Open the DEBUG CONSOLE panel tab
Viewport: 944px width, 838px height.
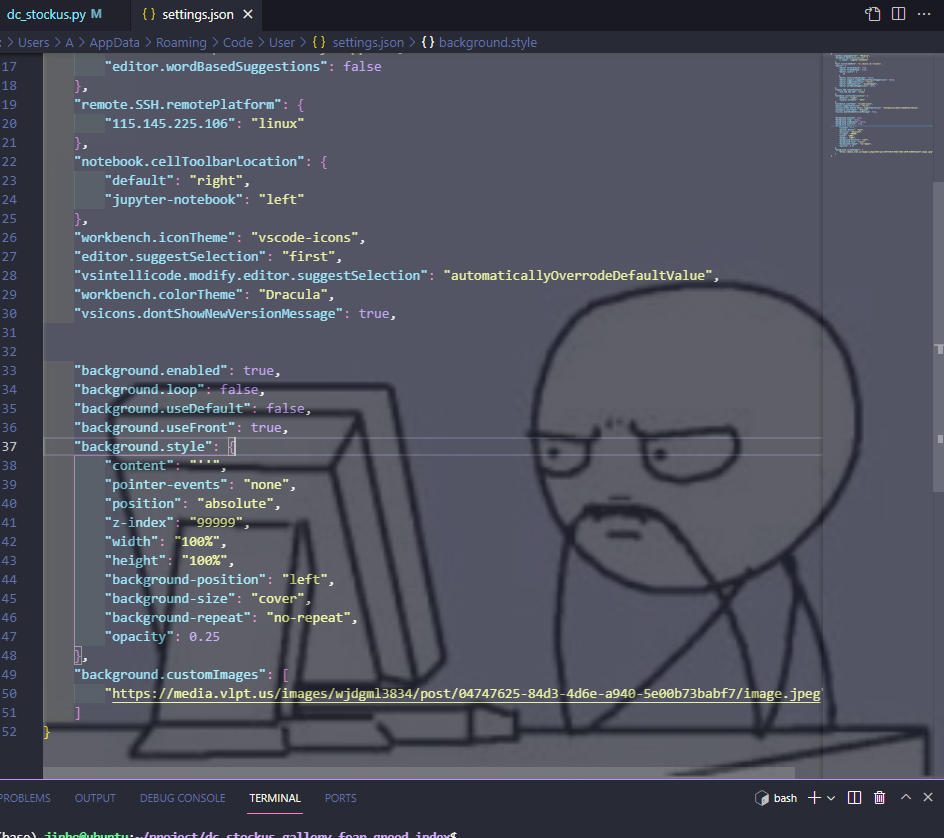[x=182, y=798]
